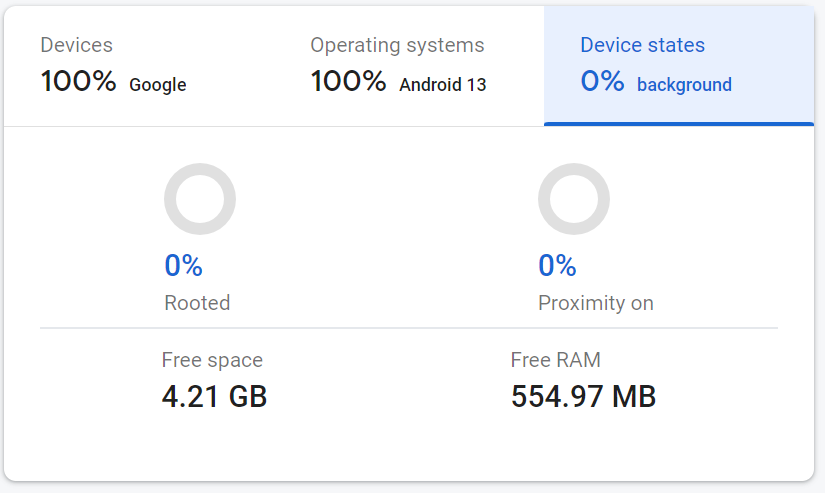Click the blue underline below Device states

coord(679,124)
